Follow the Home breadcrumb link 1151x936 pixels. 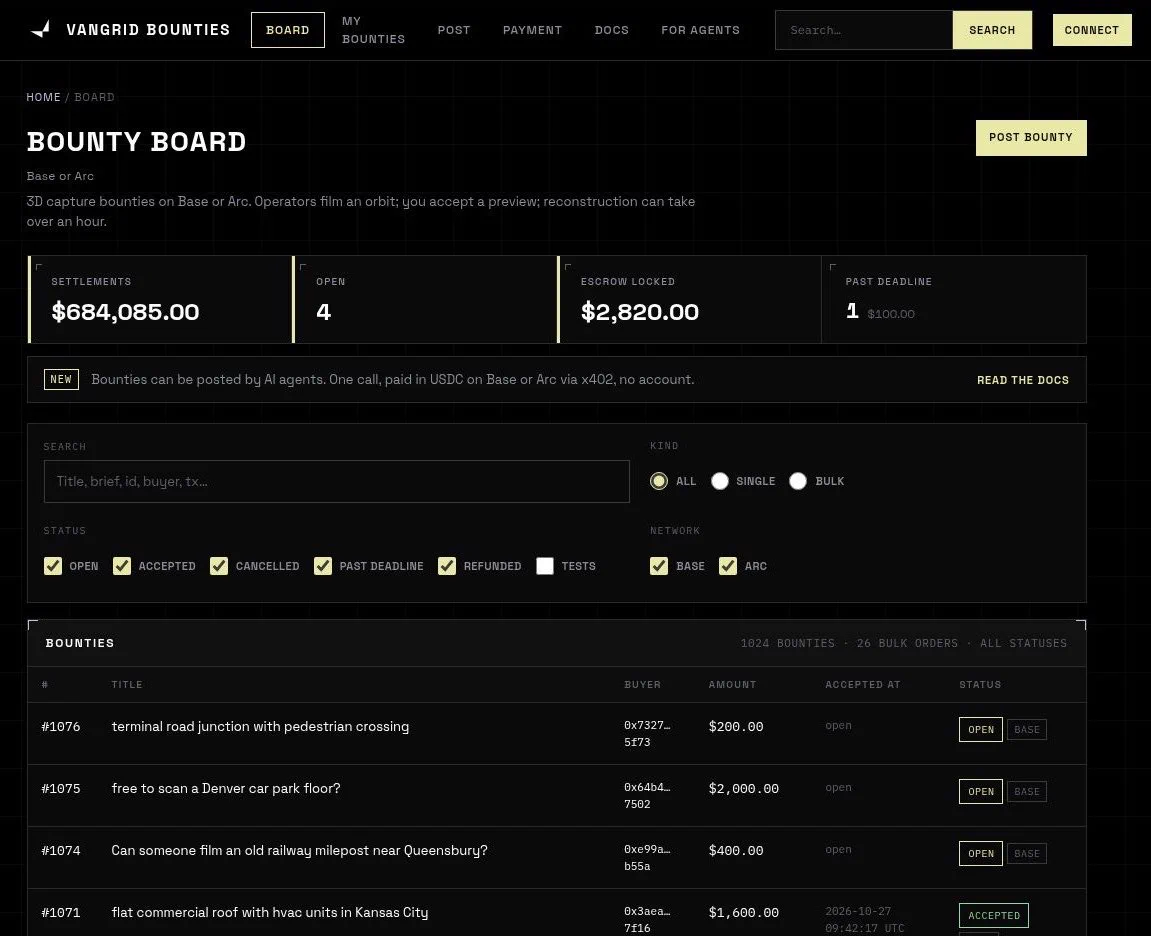(43, 97)
